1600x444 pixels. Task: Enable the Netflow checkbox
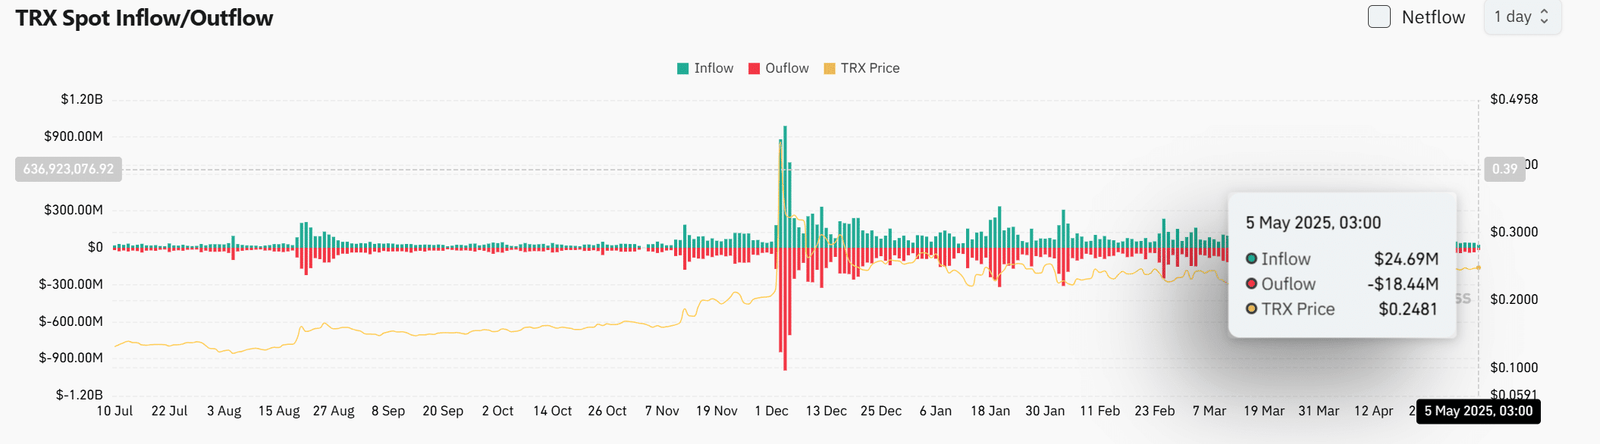pyautogui.click(x=1379, y=17)
